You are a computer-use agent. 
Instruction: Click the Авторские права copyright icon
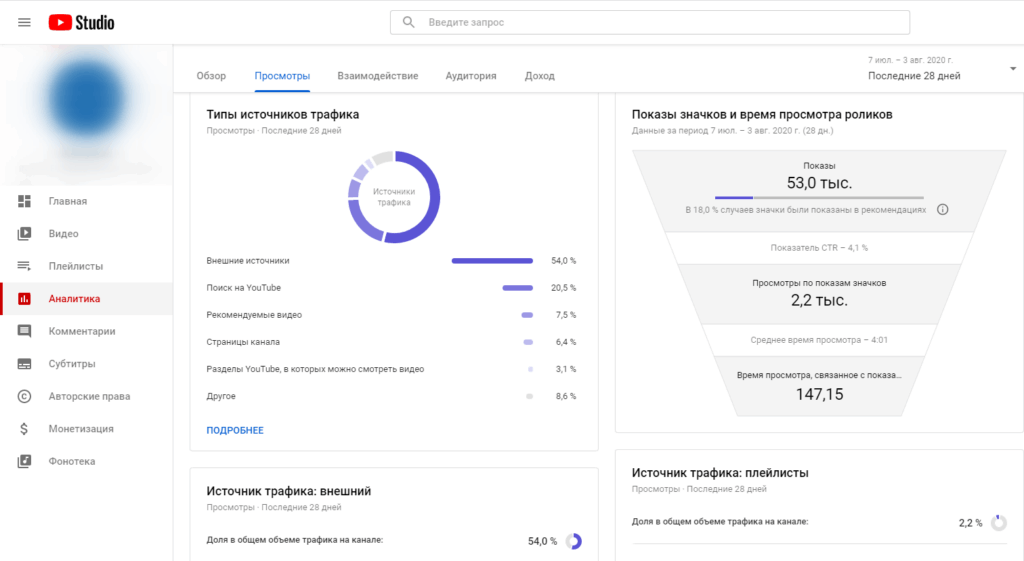(x=24, y=396)
